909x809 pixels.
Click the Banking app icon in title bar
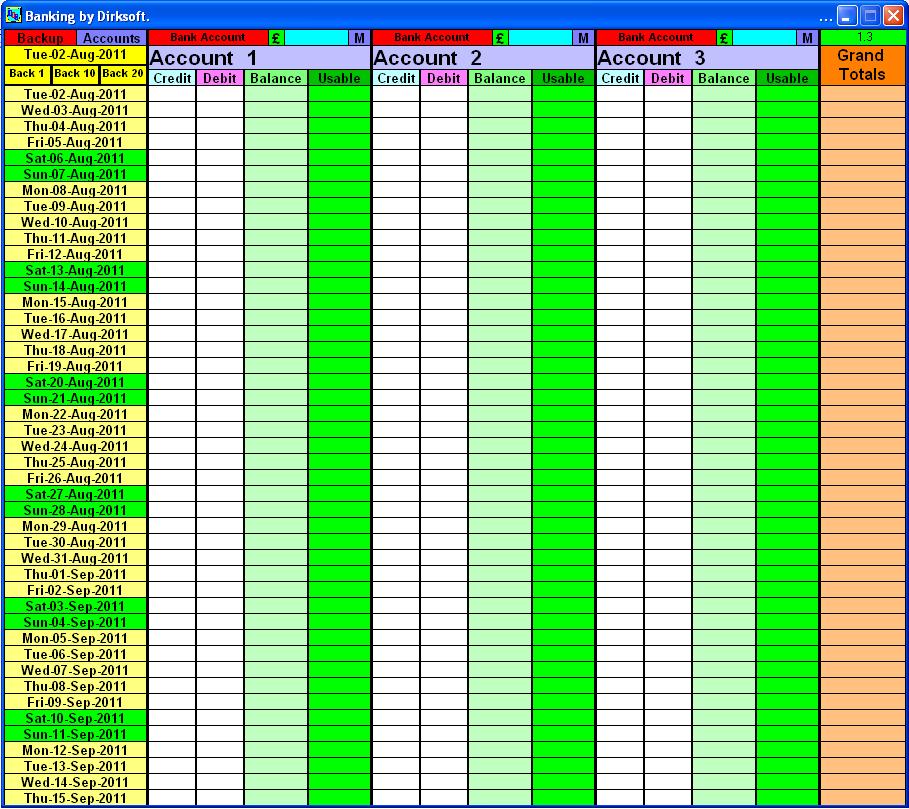[13, 15]
